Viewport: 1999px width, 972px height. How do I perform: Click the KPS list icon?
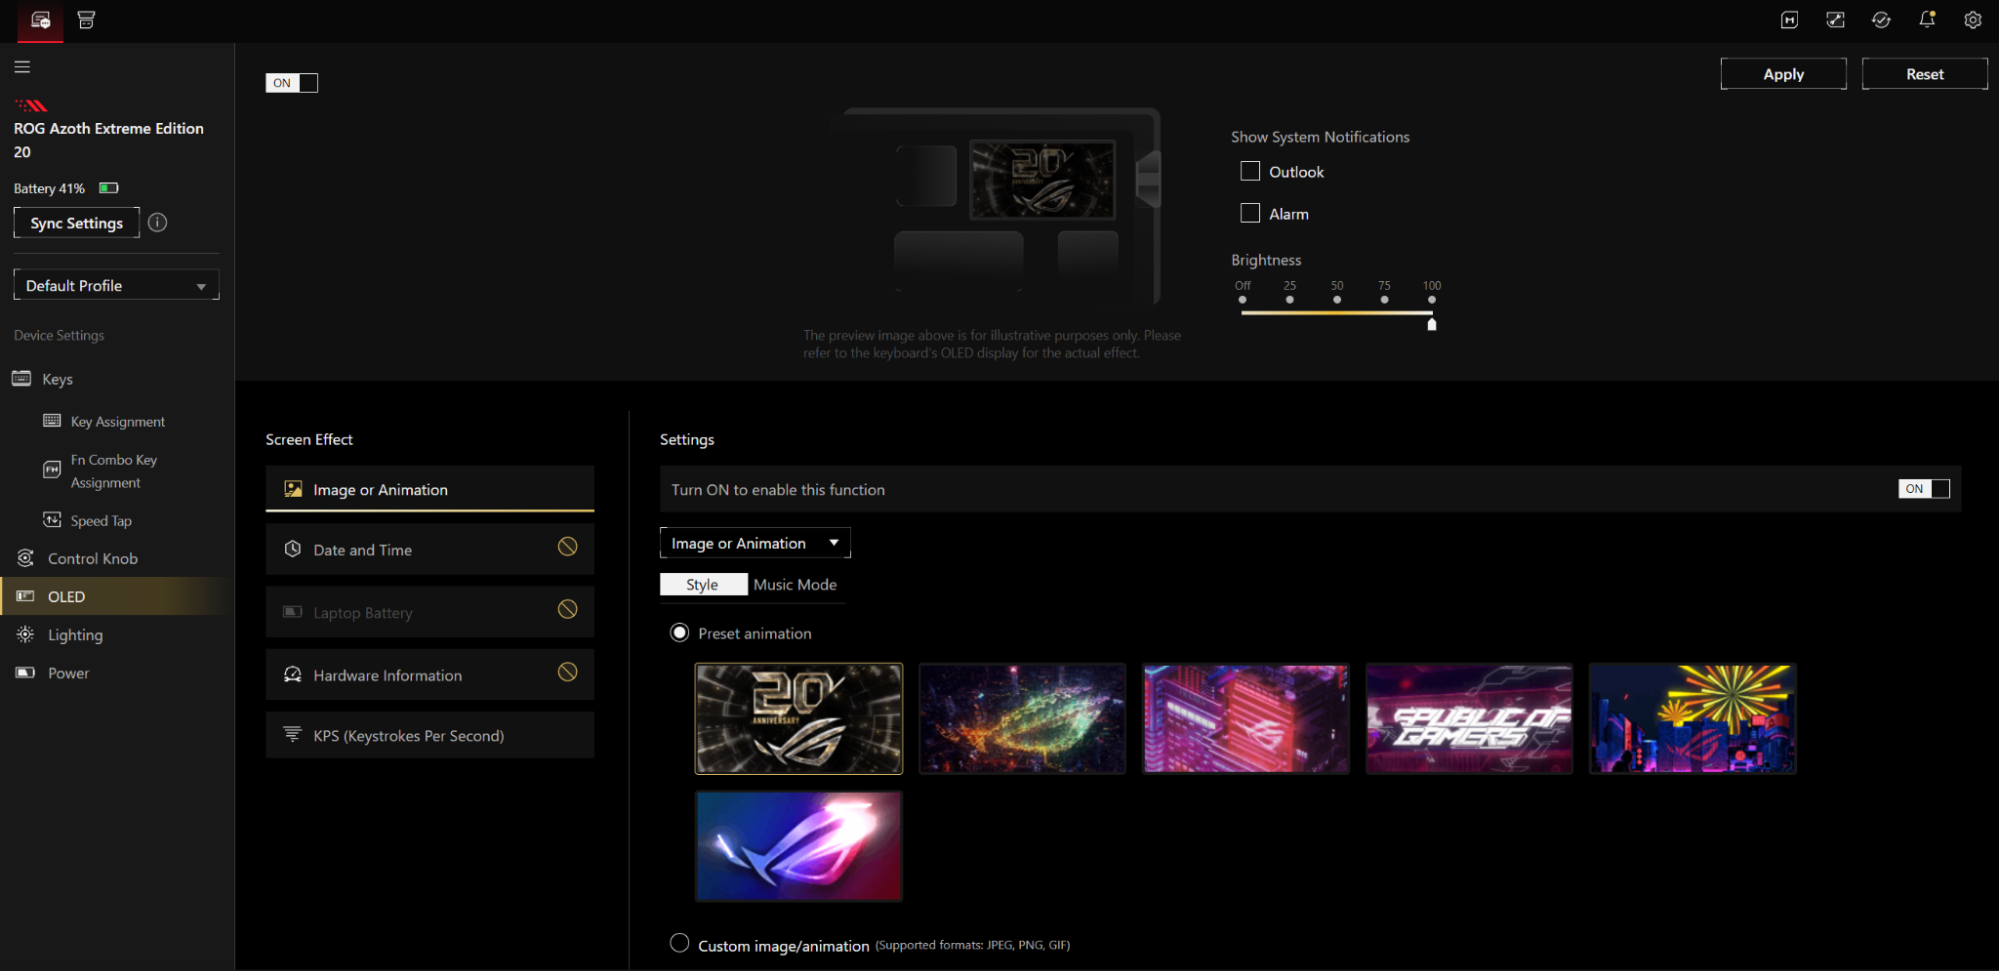coord(293,734)
